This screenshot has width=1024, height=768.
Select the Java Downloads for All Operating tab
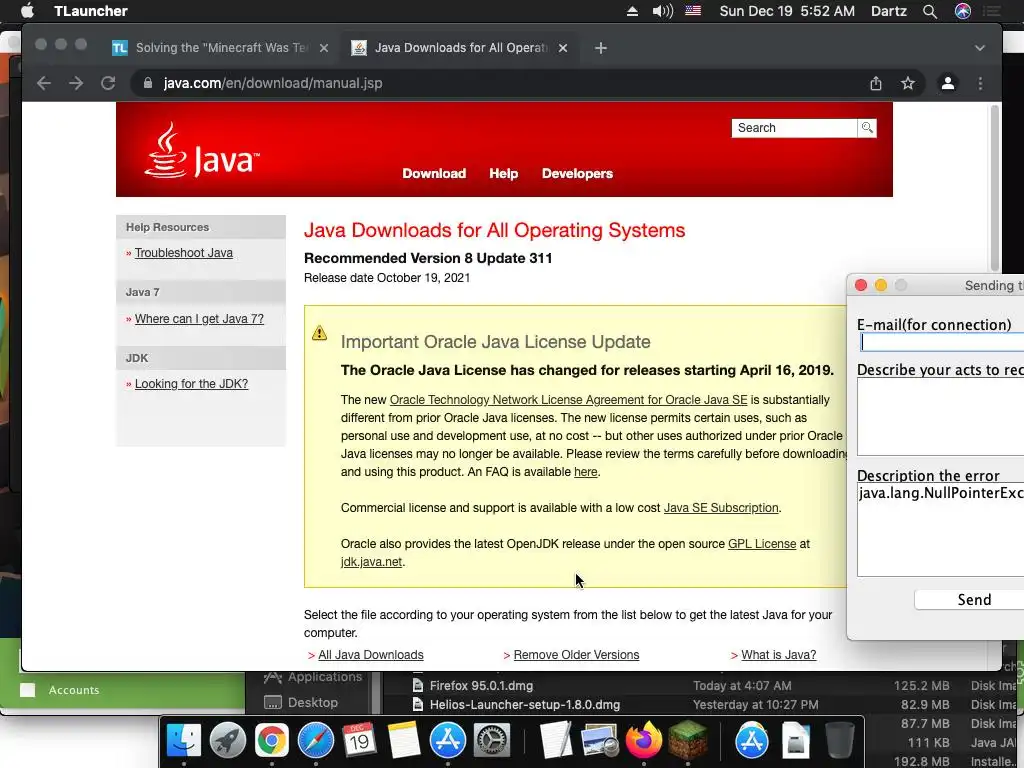click(x=461, y=48)
